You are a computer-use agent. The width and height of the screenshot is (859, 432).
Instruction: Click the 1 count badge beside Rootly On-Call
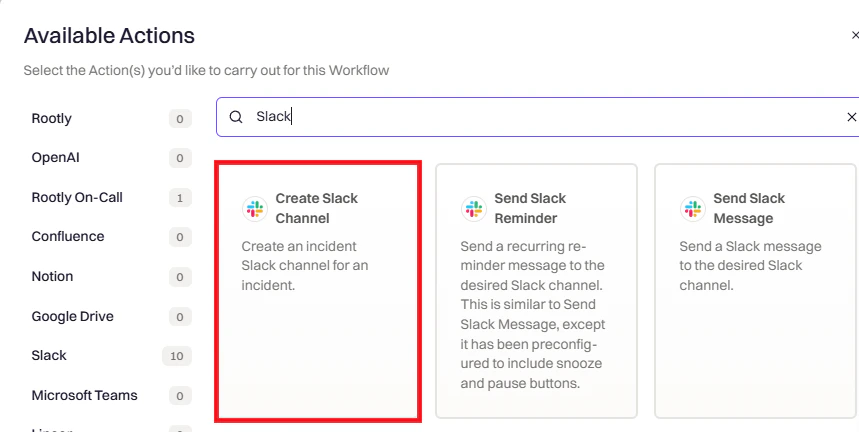pos(180,198)
